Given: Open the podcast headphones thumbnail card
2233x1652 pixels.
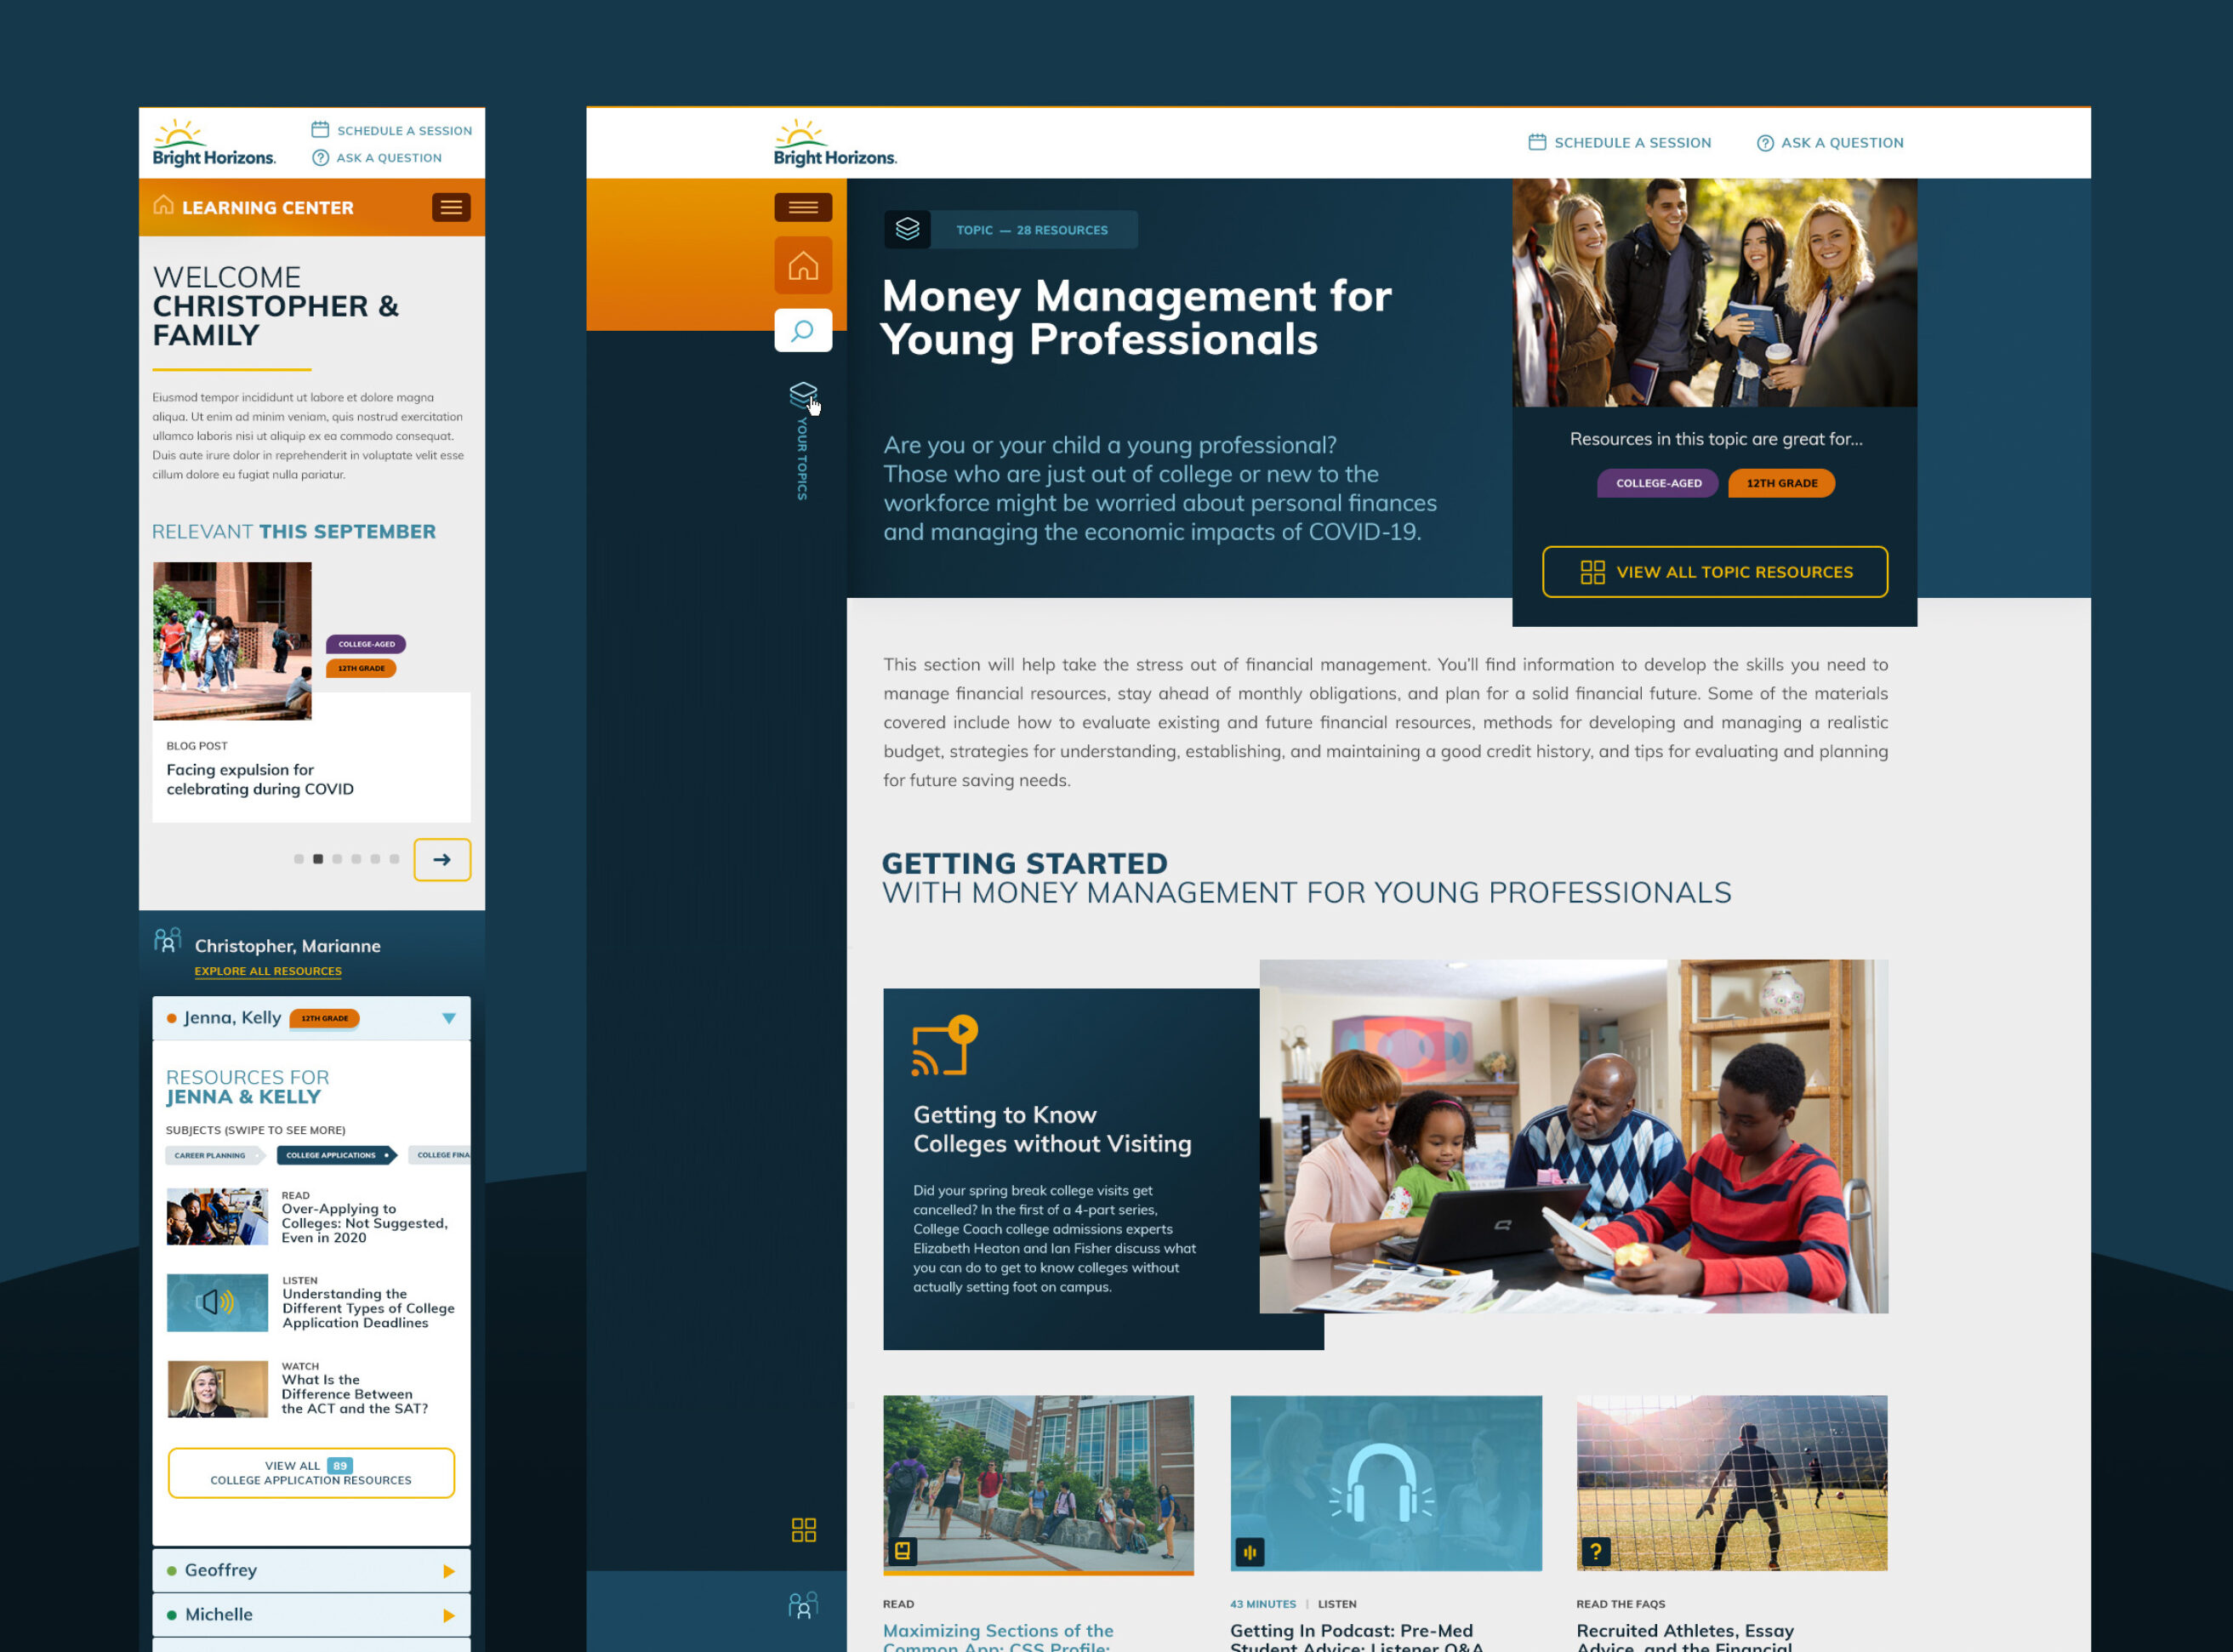Looking at the screenshot, I should click(x=1385, y=1483).
